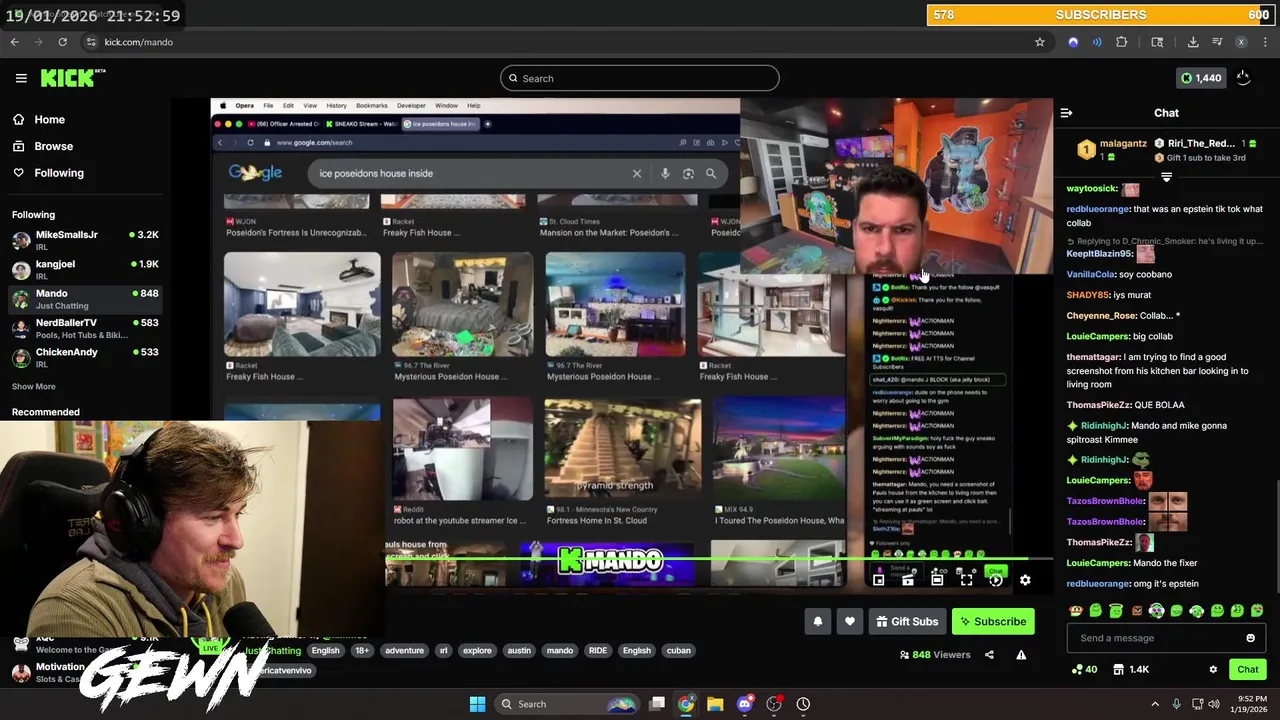The height and width of the screenshot is (720, 1280).
Task: Open the clock app on taskbar
Action: click(803, 704)
